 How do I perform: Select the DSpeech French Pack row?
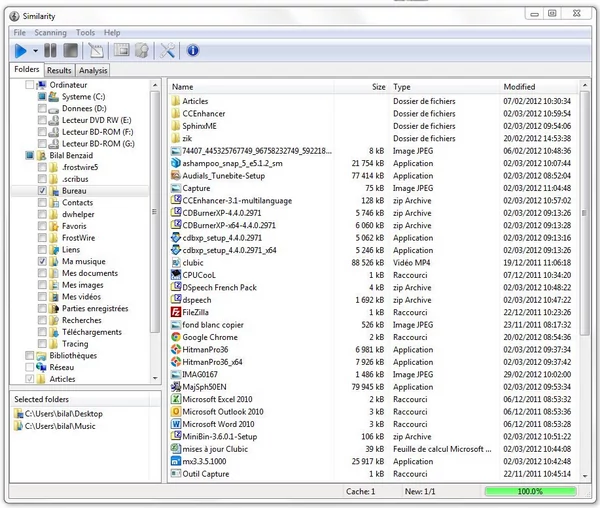pyautogui.click(x=373, y=288)
